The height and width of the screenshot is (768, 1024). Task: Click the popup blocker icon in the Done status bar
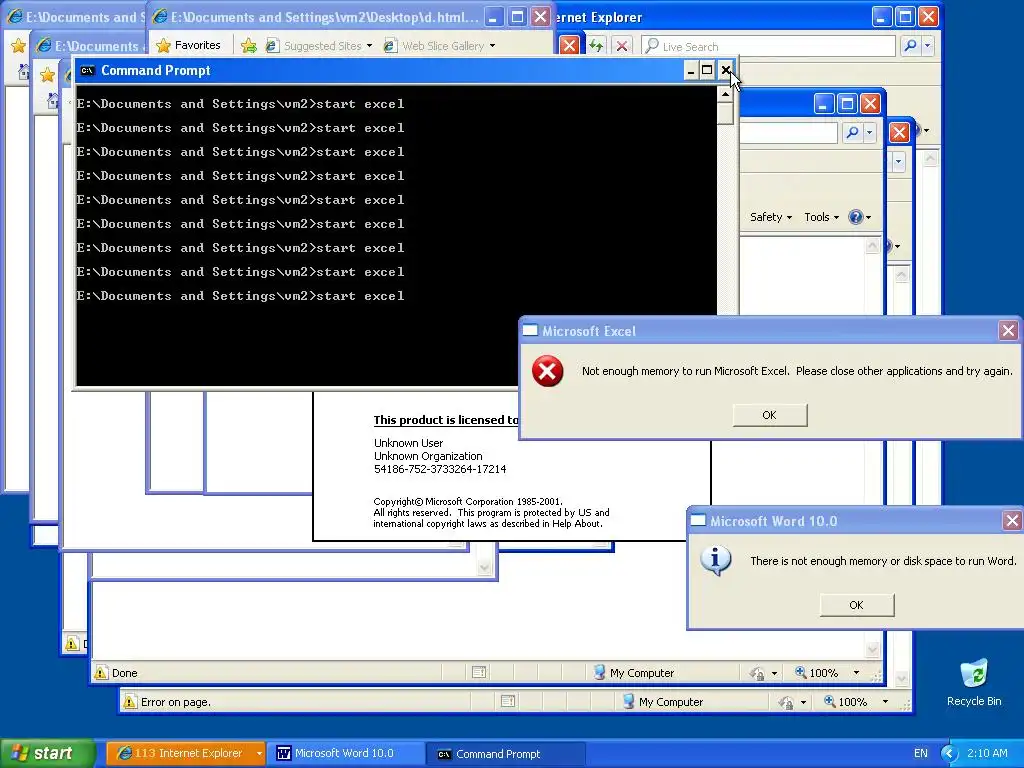[x=479, y=672]
